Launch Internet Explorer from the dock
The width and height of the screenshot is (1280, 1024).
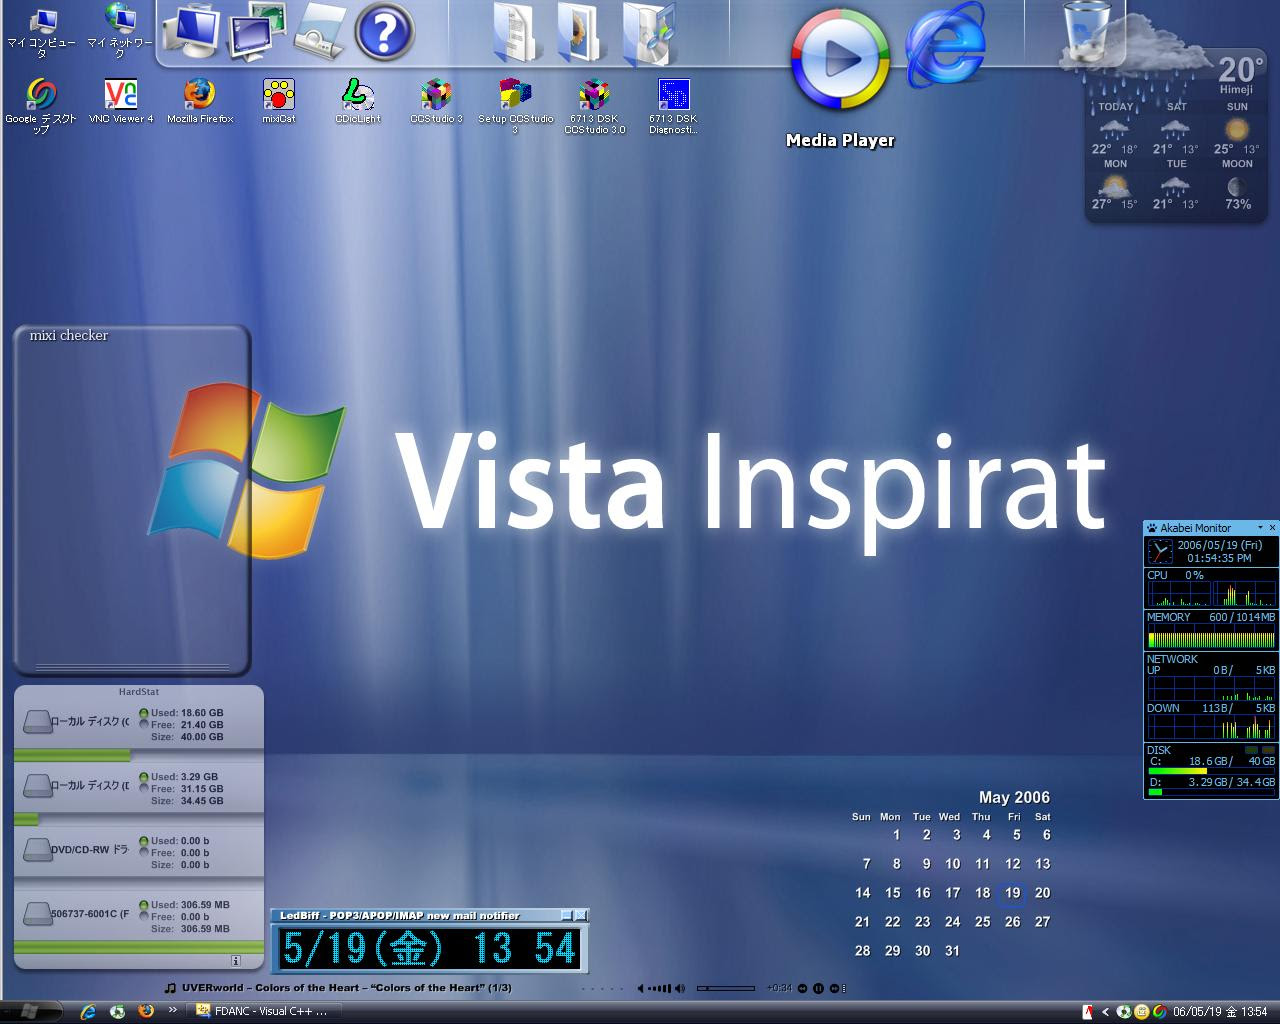945,43
